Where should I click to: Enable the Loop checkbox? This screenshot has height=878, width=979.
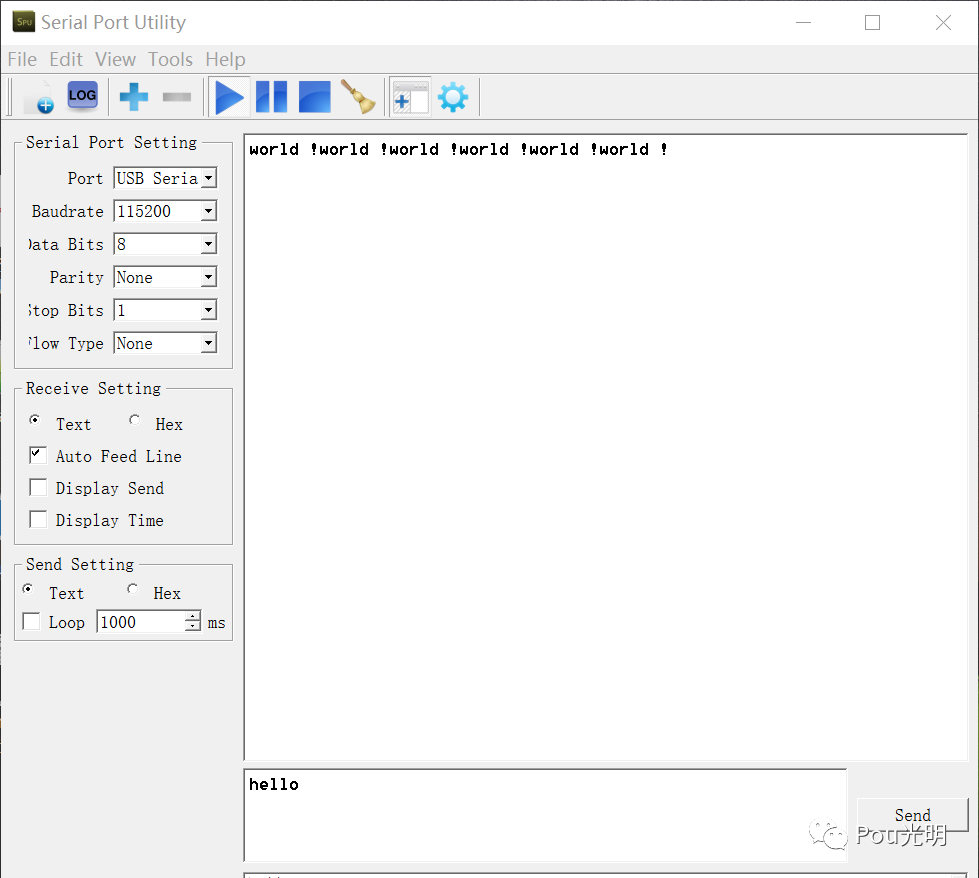pos(31,621)
